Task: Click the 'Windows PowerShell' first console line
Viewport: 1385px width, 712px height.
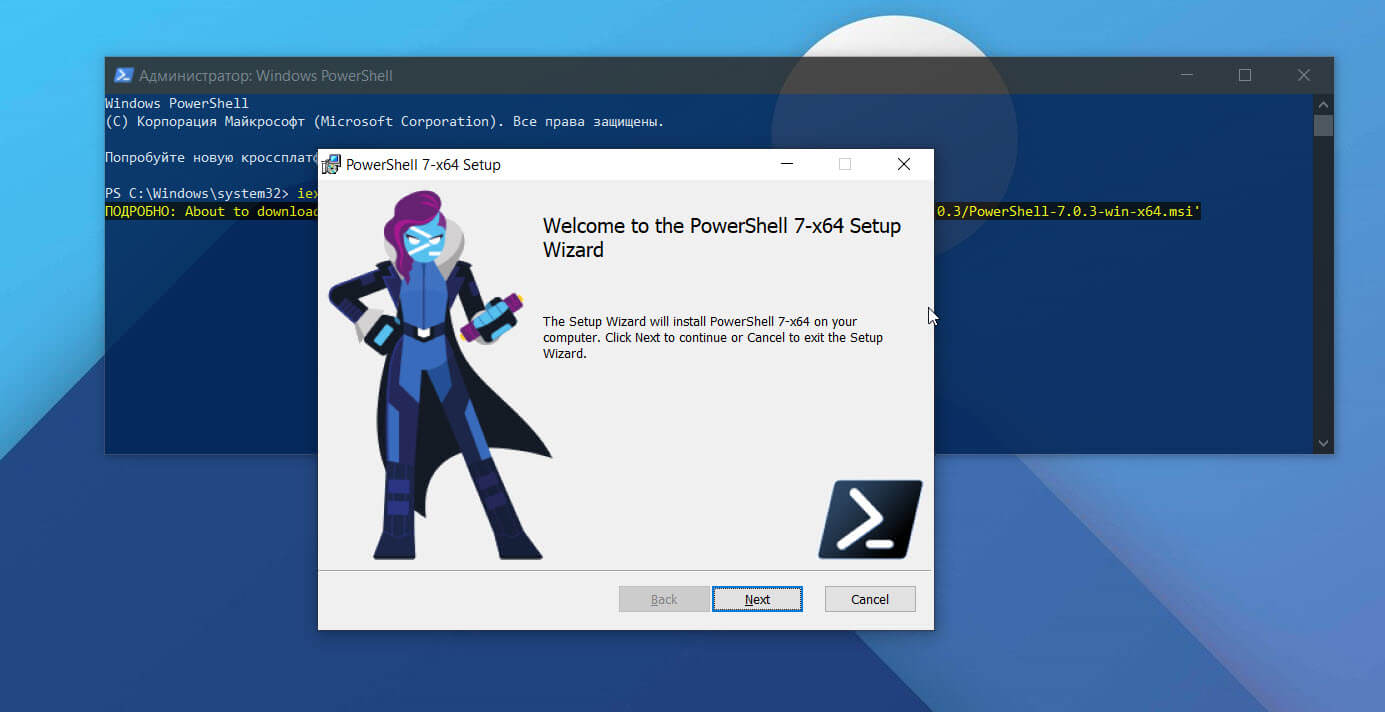Action: (177, 103)
